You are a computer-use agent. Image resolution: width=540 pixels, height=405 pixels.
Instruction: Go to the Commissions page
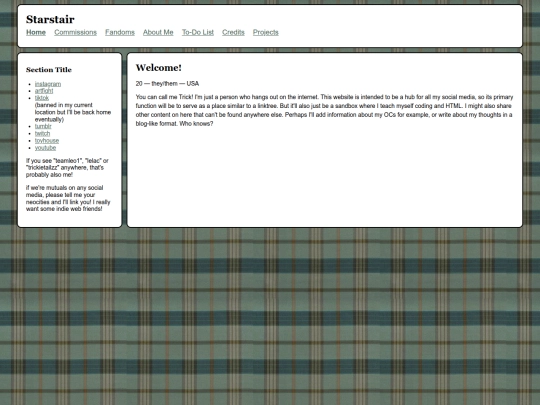75,32
